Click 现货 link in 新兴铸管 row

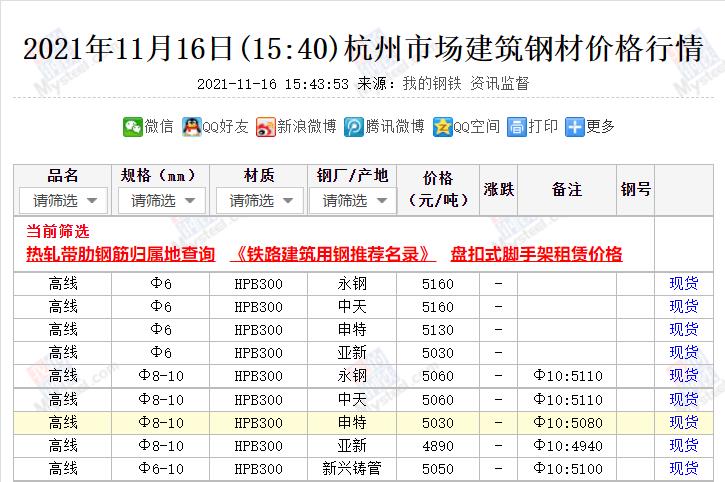(683, 468)
